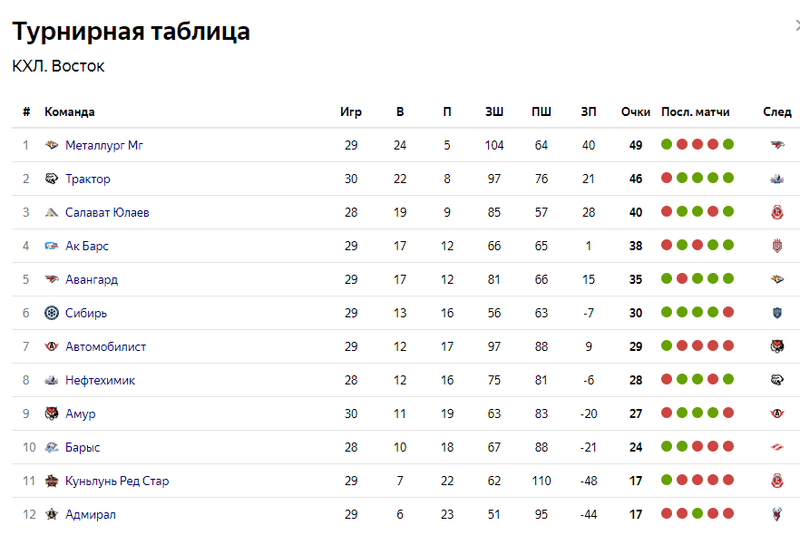Click the Сибирь snowflake logo icon
Image resolution: width=800 pixels, height=544 pixels.
52,313
